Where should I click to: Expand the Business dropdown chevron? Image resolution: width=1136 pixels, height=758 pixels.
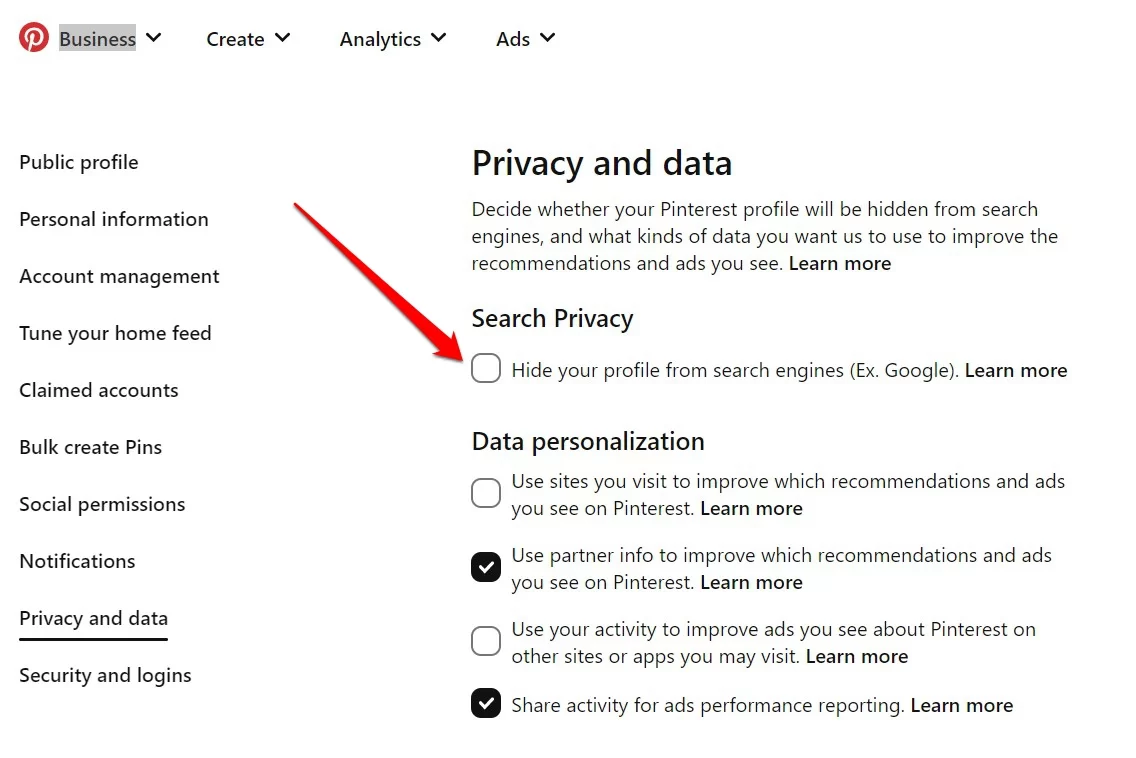pos(154,38)
